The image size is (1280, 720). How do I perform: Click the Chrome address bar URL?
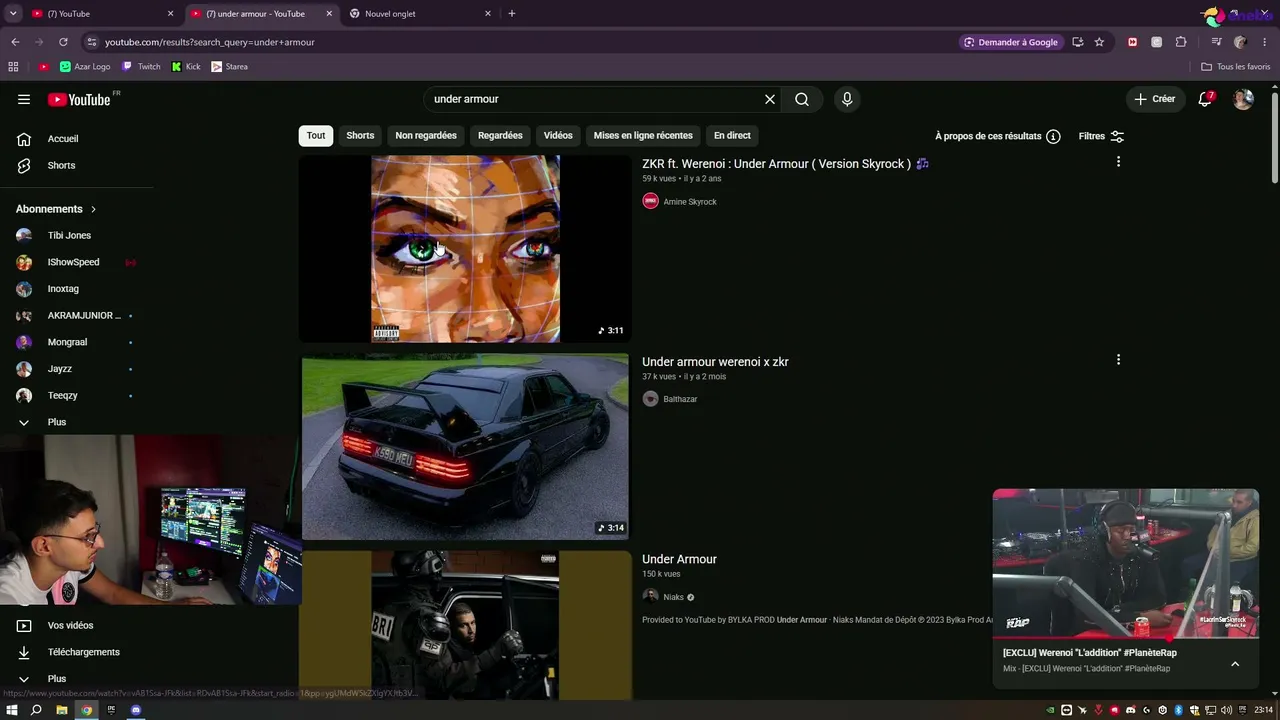pyautogui.click(x=210, y=42)
